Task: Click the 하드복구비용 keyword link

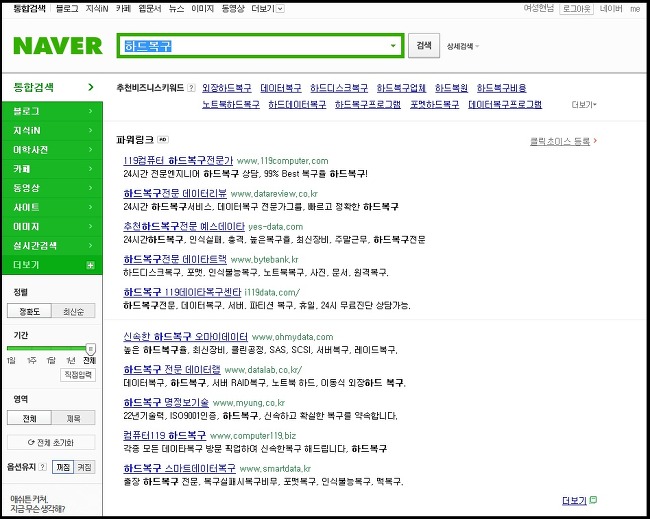Action: (502, 88)
